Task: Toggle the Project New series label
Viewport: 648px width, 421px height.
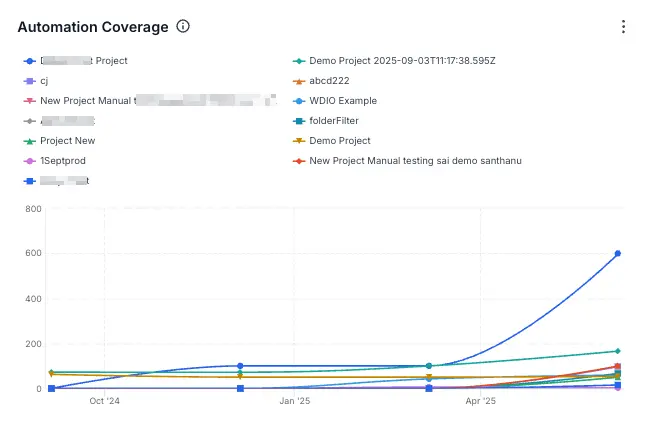Action: click(x=67, y=141)
